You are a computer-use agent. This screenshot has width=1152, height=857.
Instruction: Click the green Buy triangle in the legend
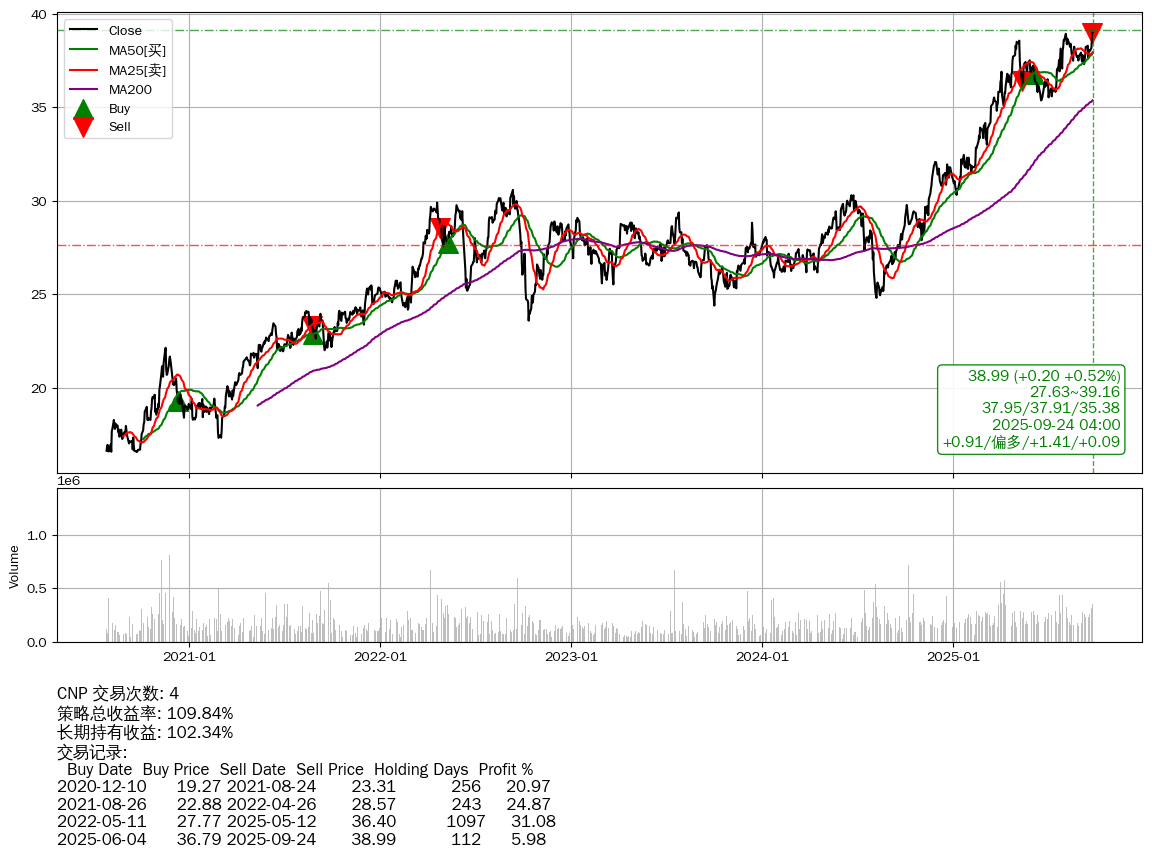84,108
